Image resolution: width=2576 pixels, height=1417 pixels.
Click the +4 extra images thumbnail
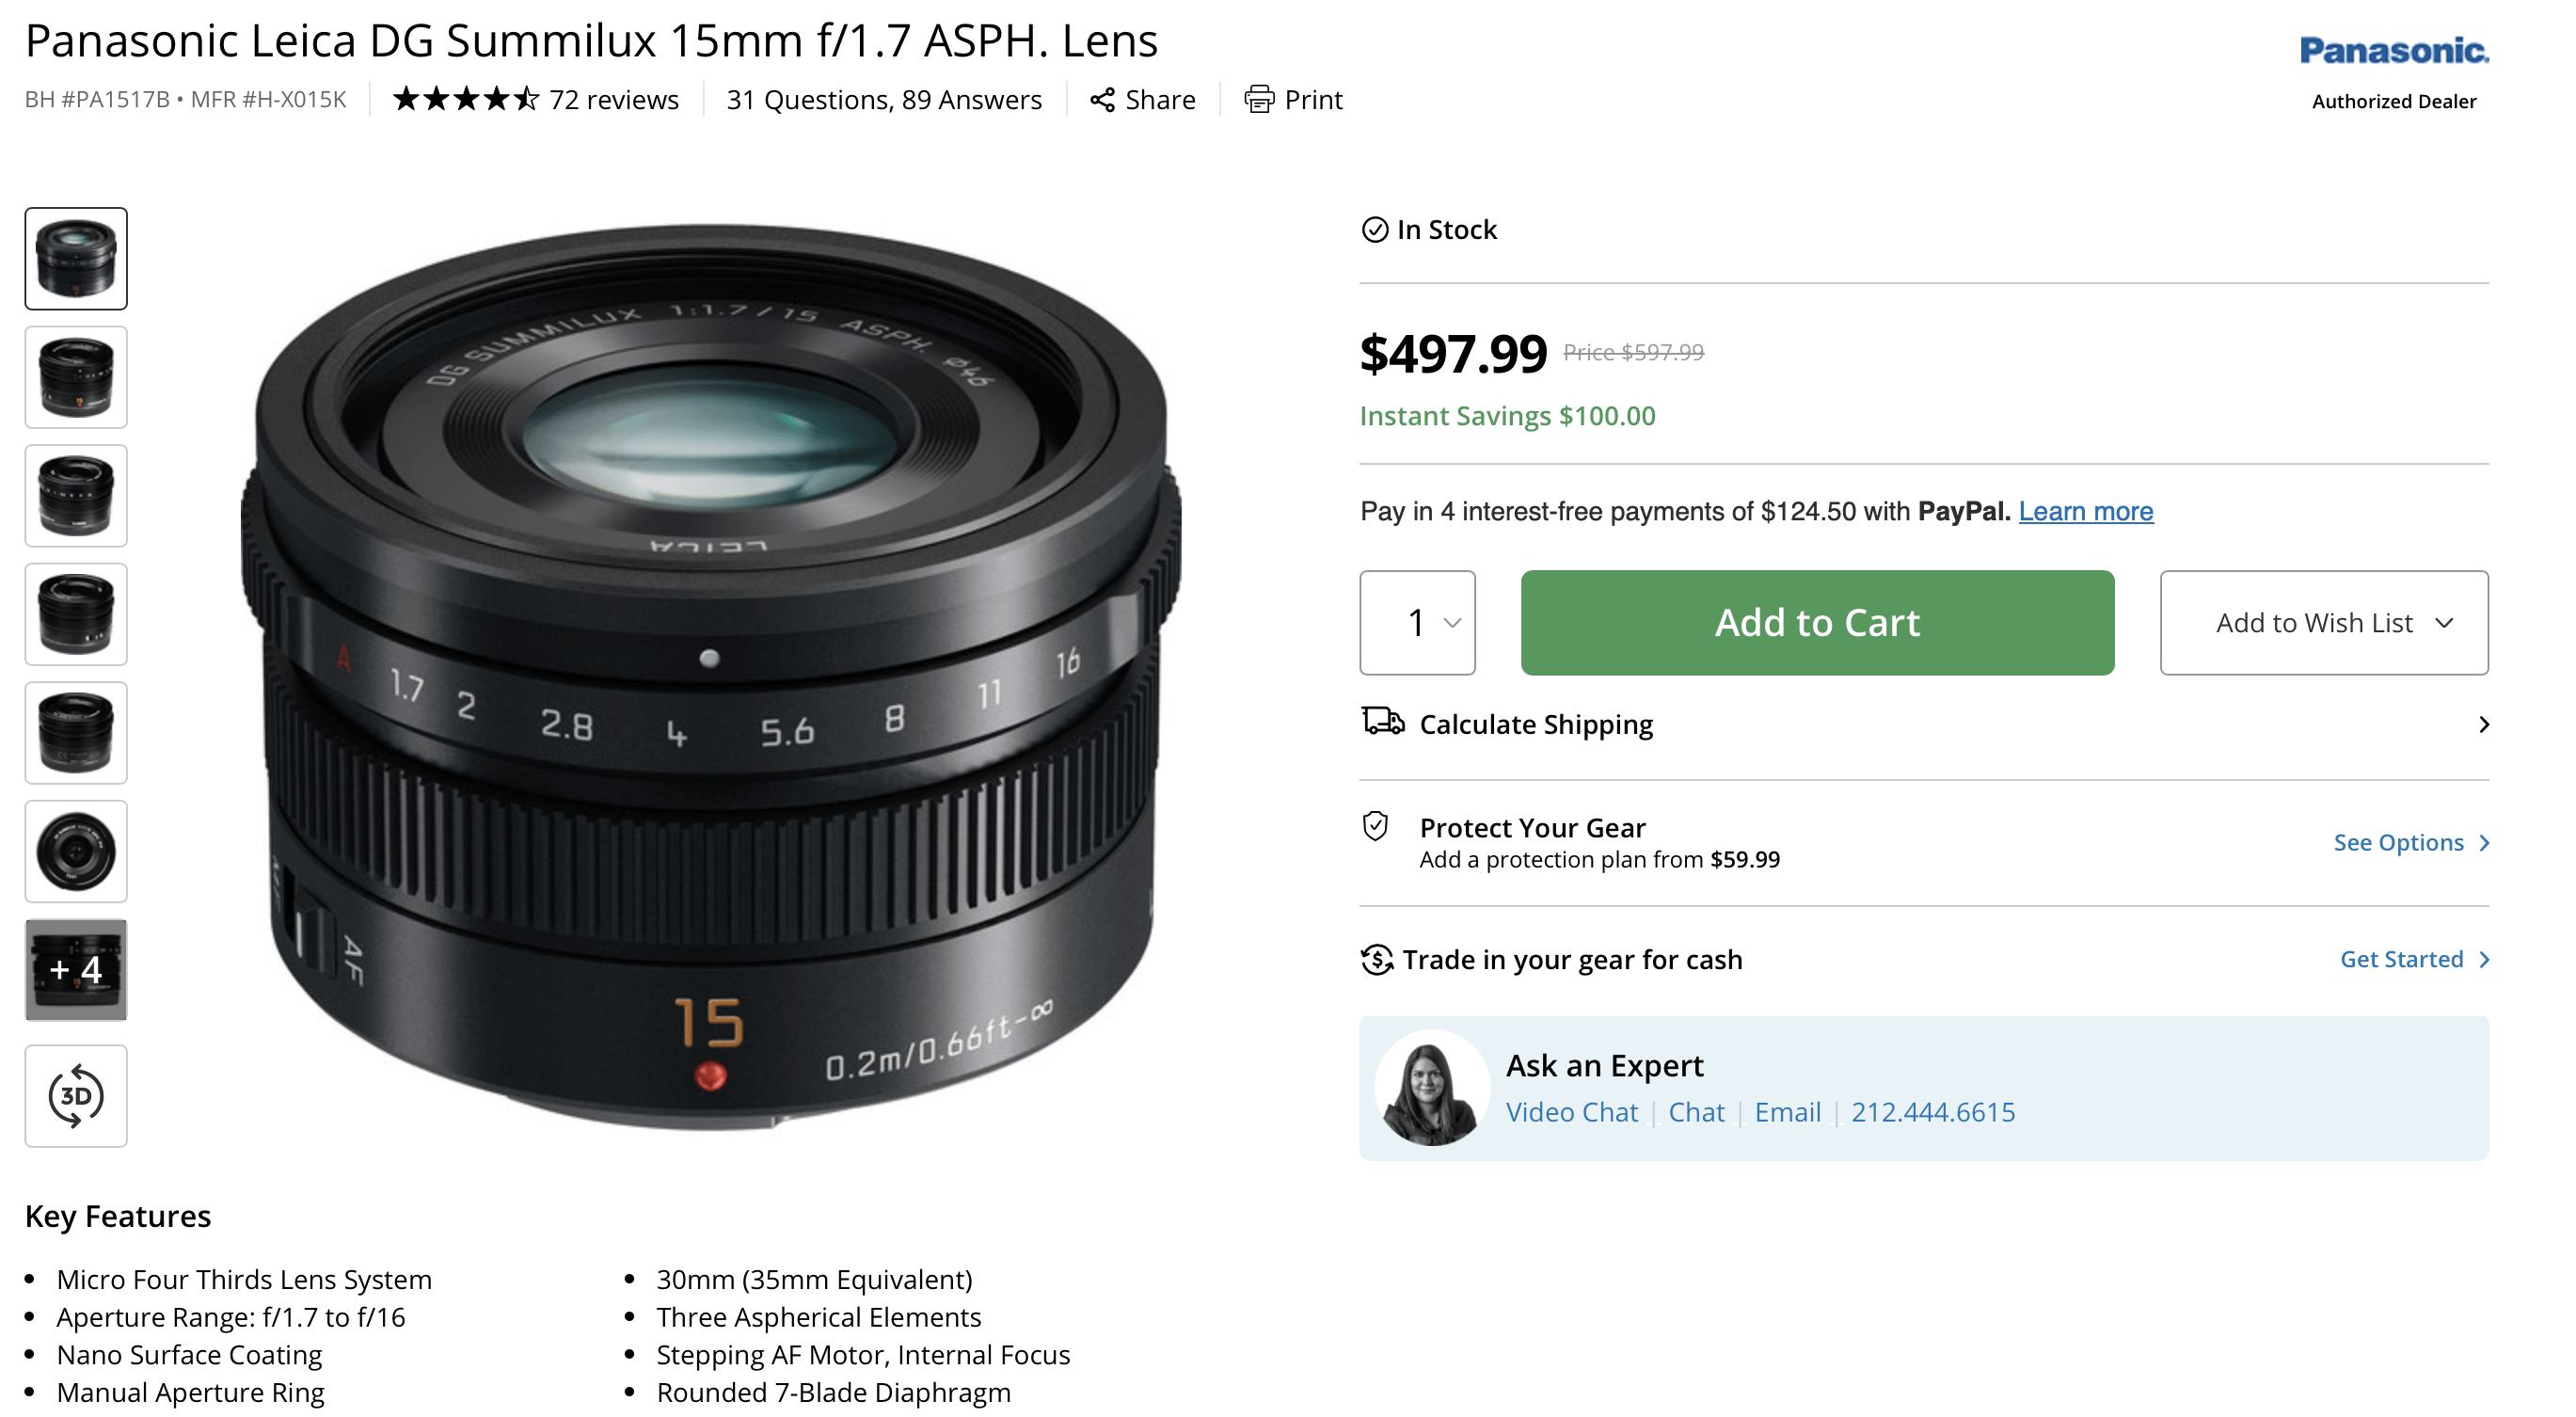click(76, 970)
